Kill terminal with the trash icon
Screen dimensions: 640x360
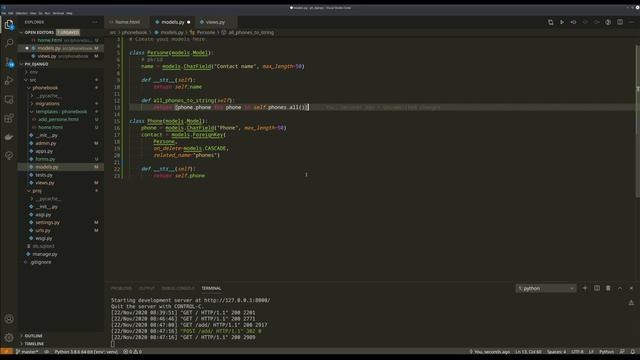pyautogui.click(x=608, y=288)
